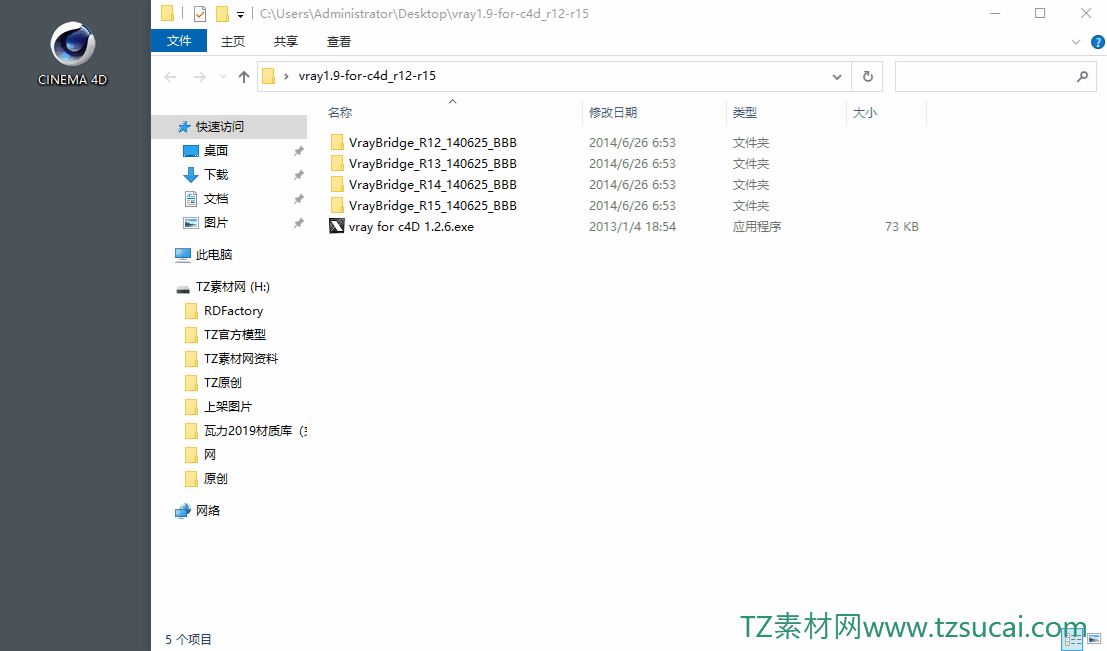The height and width of the screenshot is (651, 1107).
Task: Click the folder icon of VrayBridge_R15_140625_BBB
Action: coord(337,206)
